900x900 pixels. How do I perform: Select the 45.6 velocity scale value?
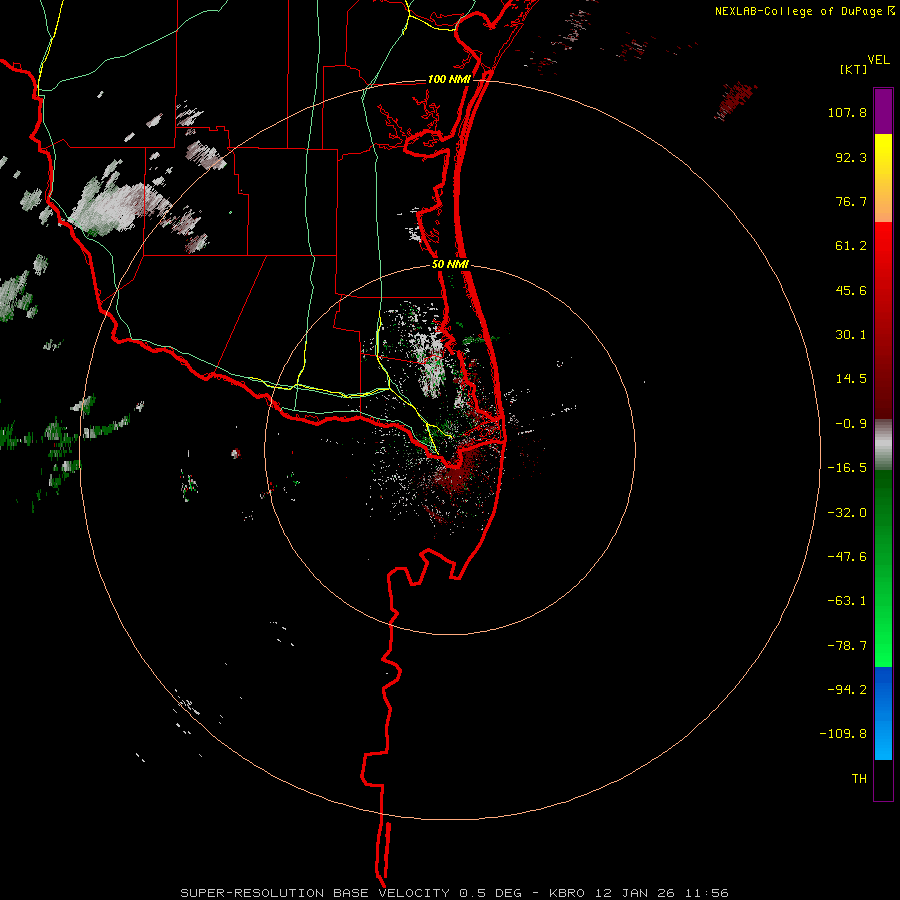pos(851,290)
